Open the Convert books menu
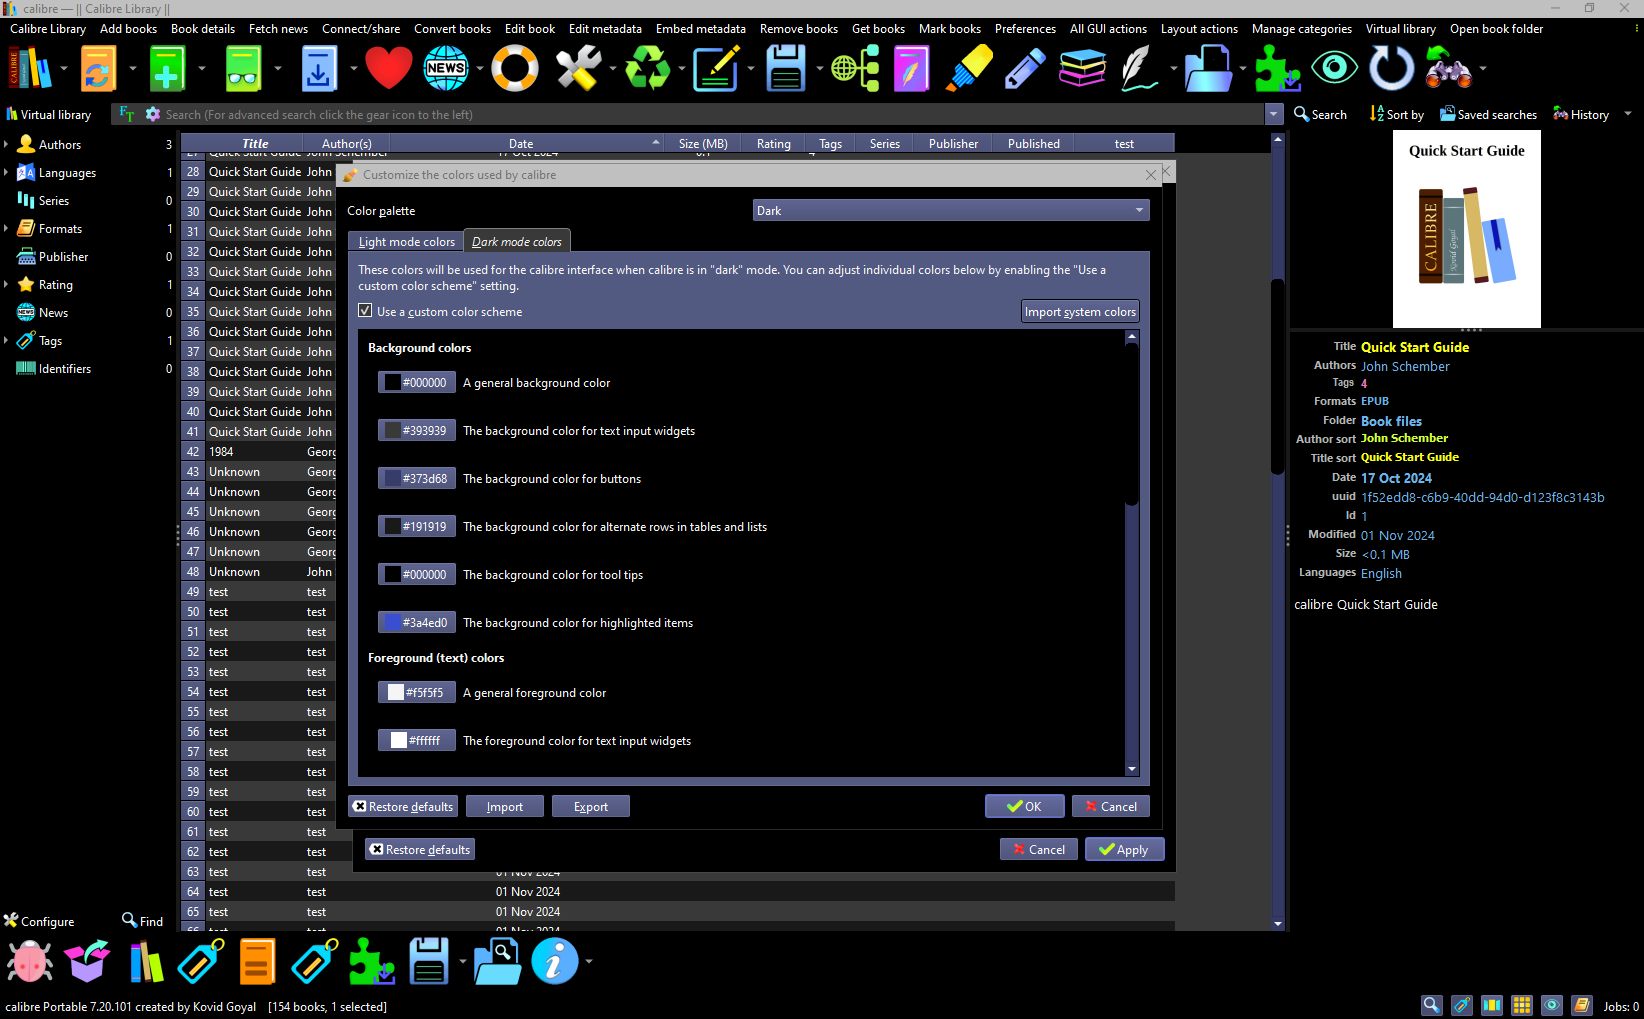The image size is (1644, 1019). coord(452,29)
